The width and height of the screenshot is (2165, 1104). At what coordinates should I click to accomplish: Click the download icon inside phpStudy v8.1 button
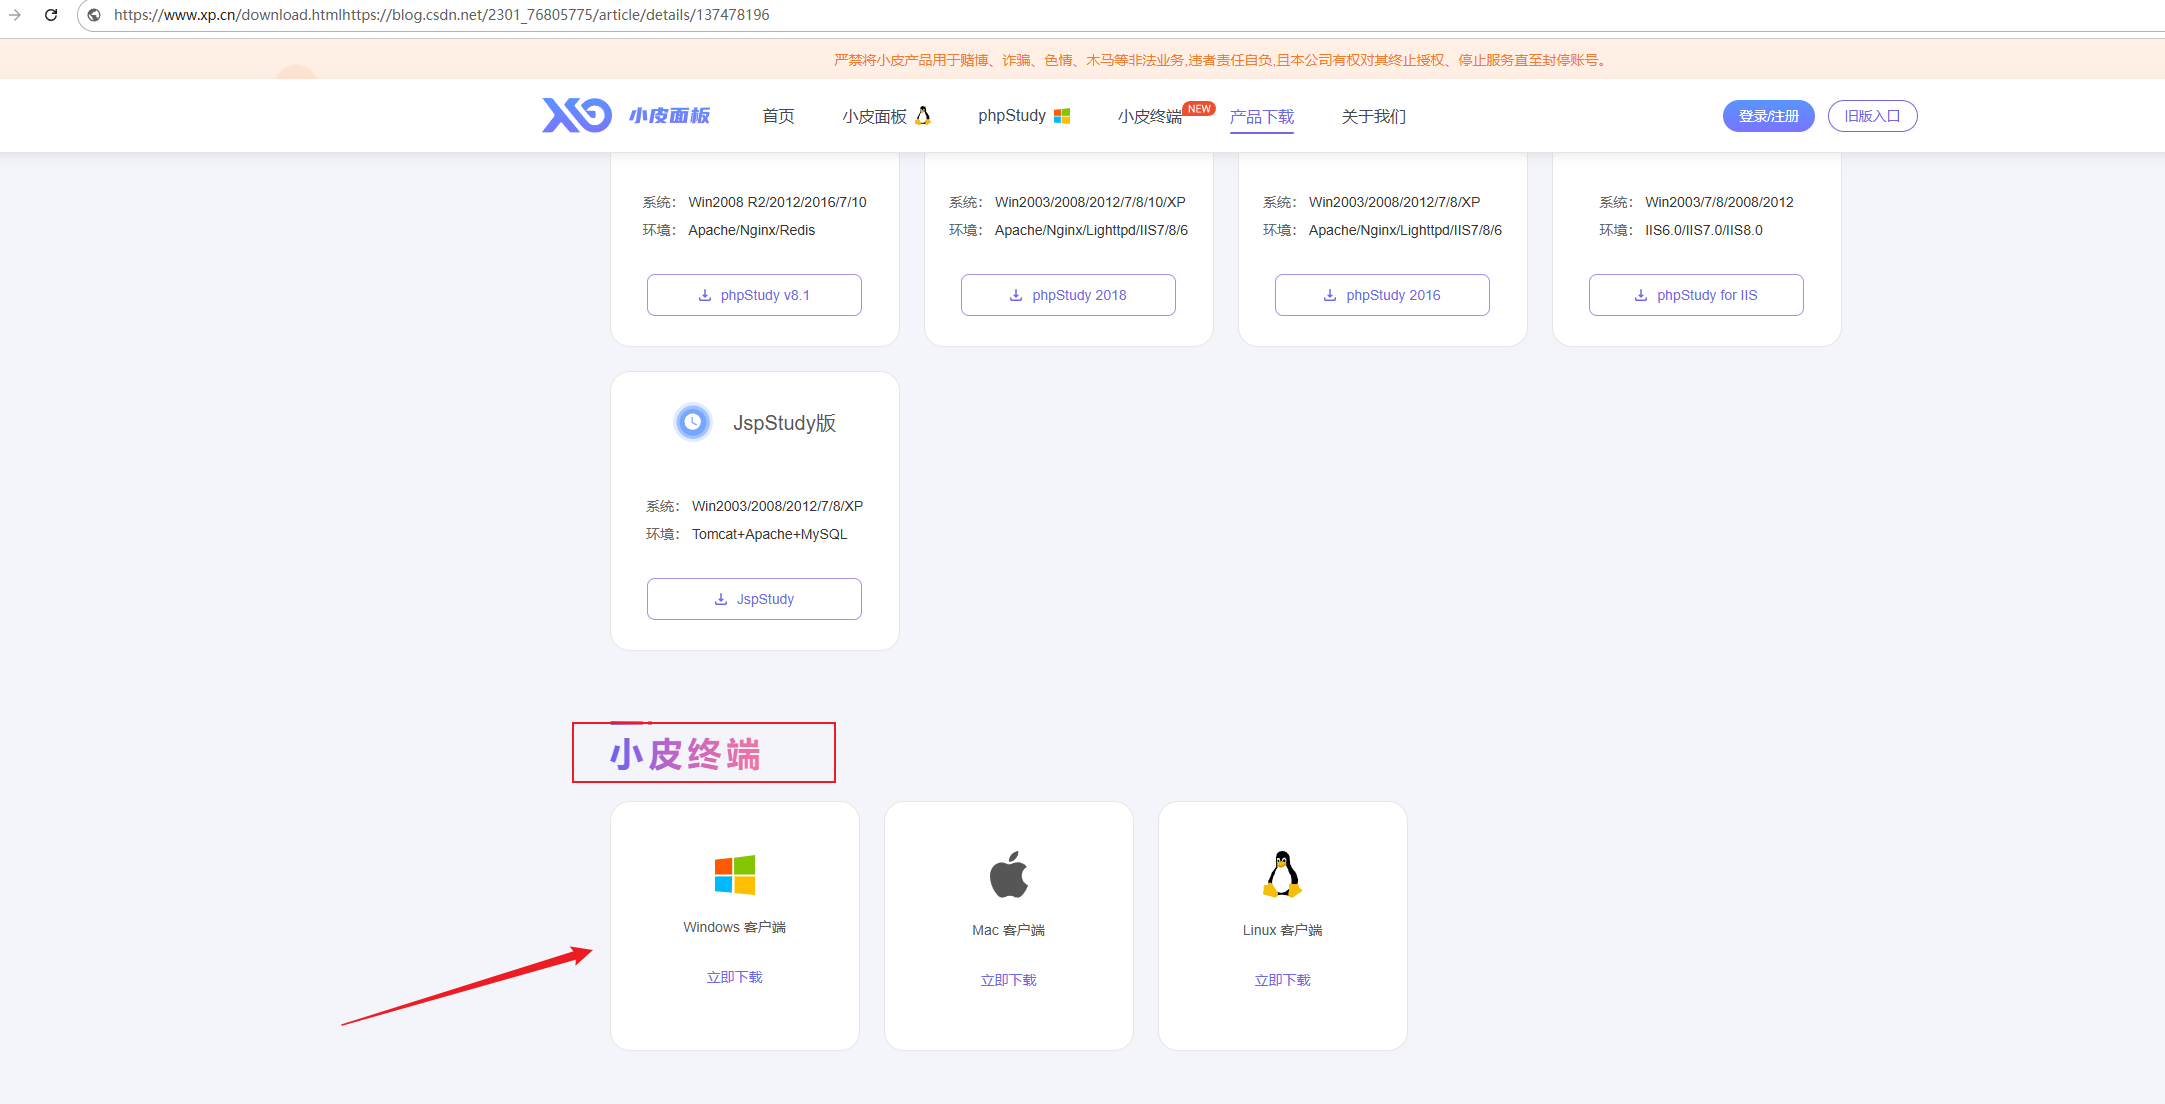pos(705,294)
